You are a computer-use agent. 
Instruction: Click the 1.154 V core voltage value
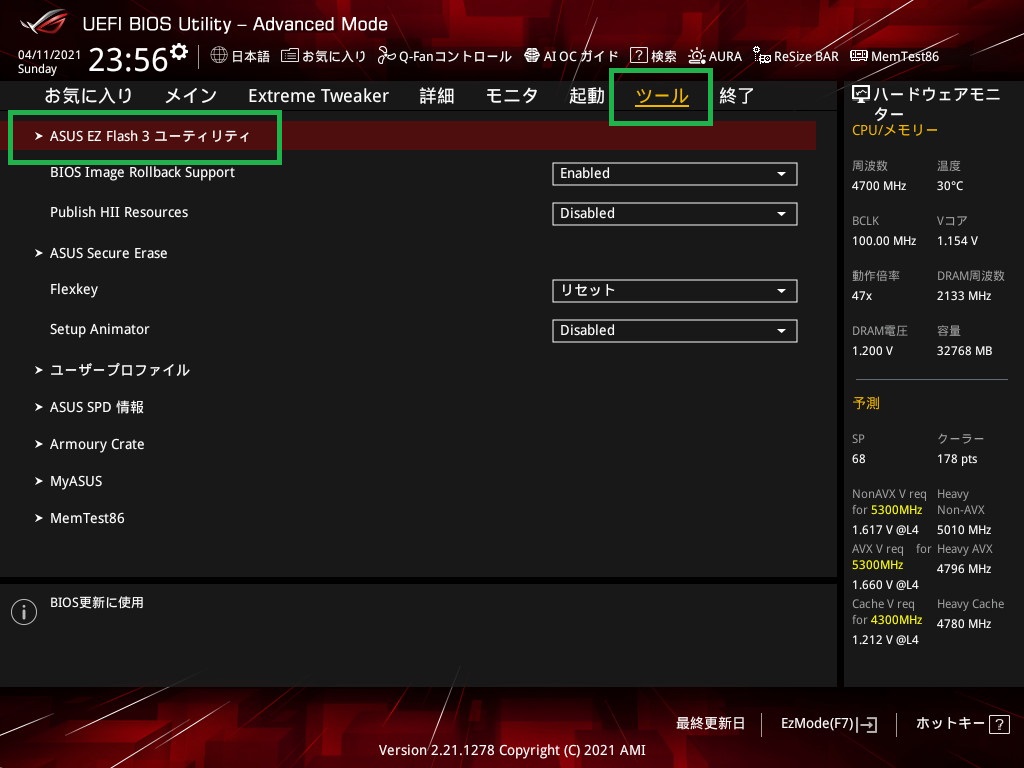(x=957, y=241)
